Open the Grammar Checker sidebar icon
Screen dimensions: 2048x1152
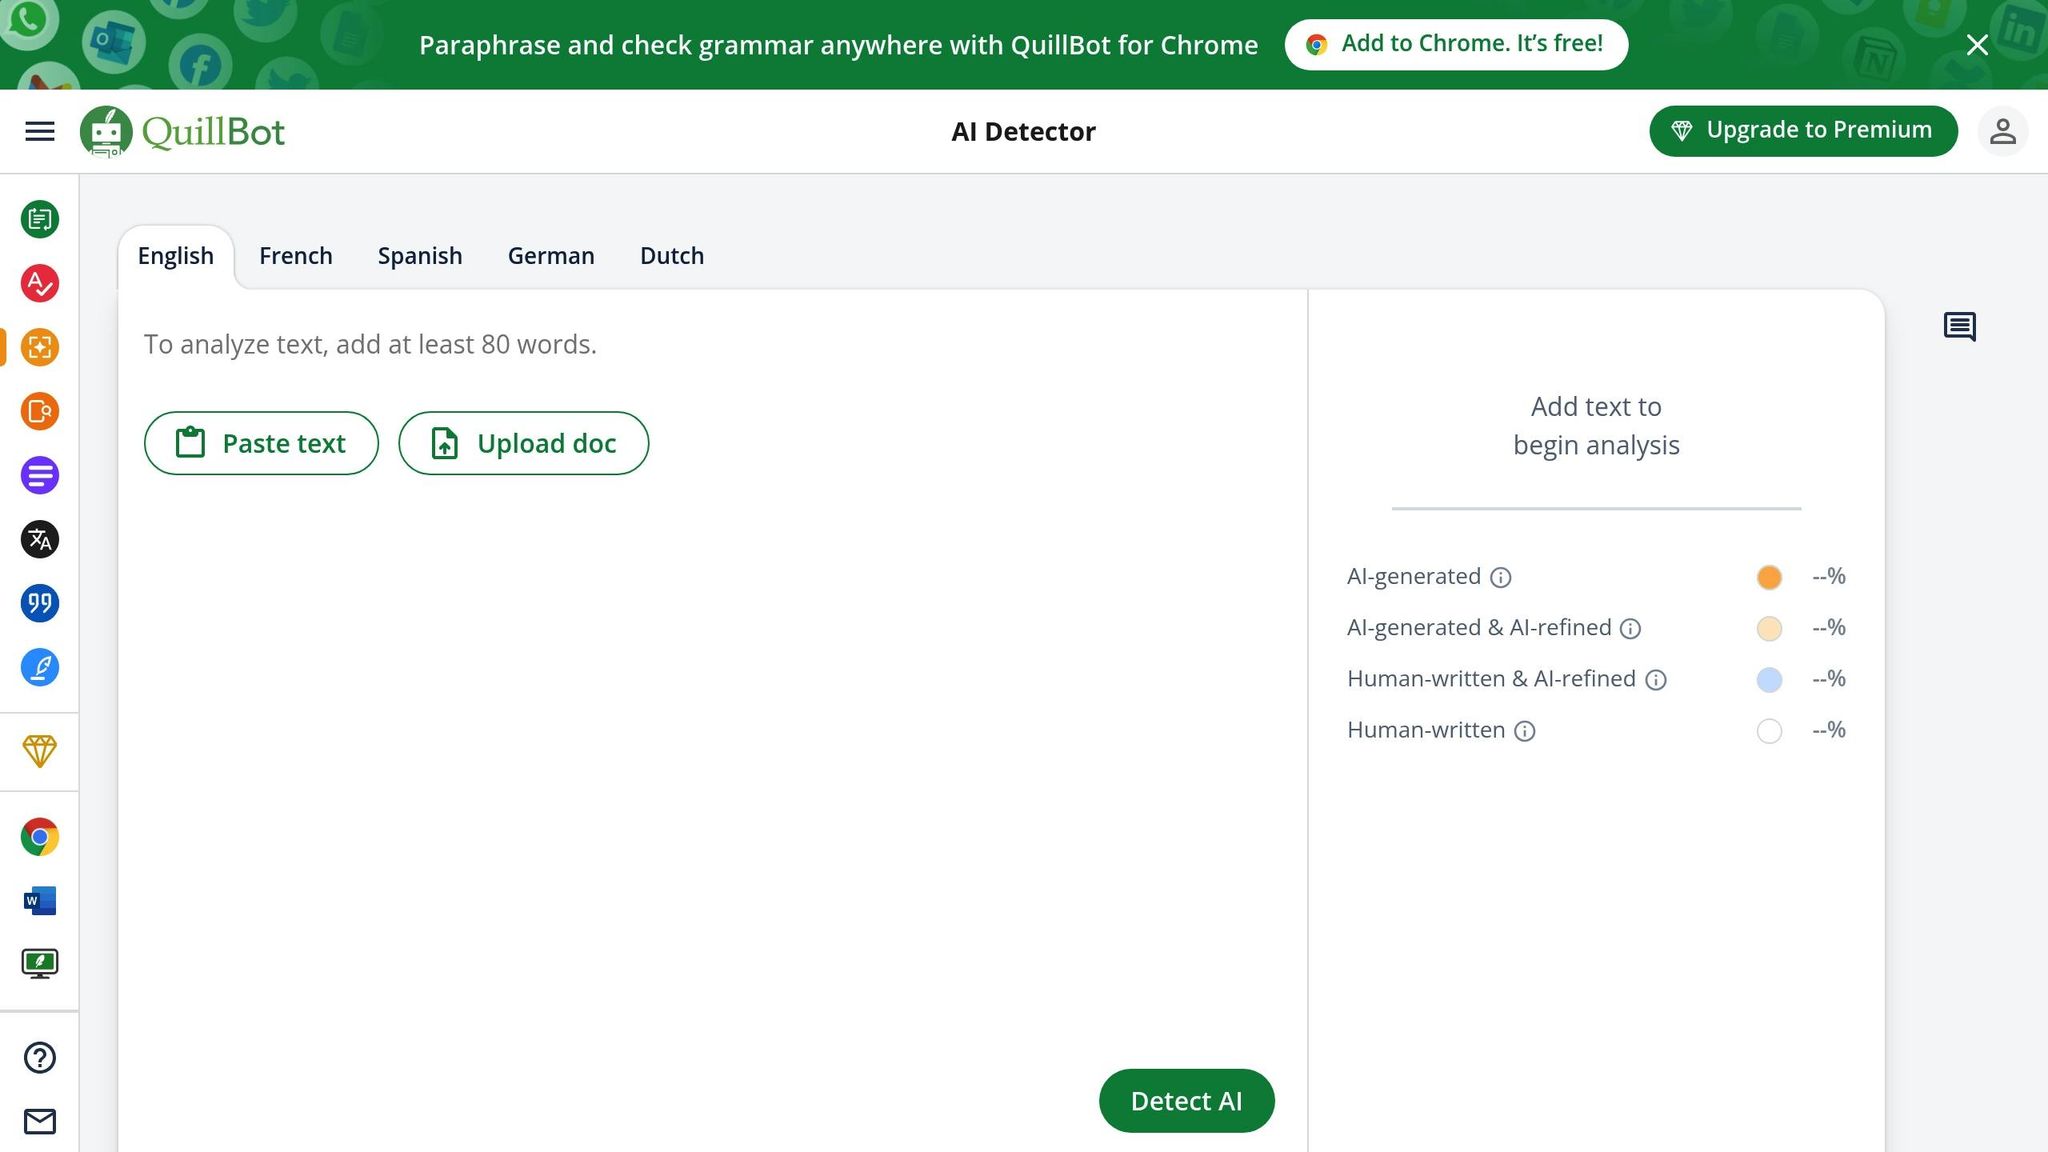[40, 283]
